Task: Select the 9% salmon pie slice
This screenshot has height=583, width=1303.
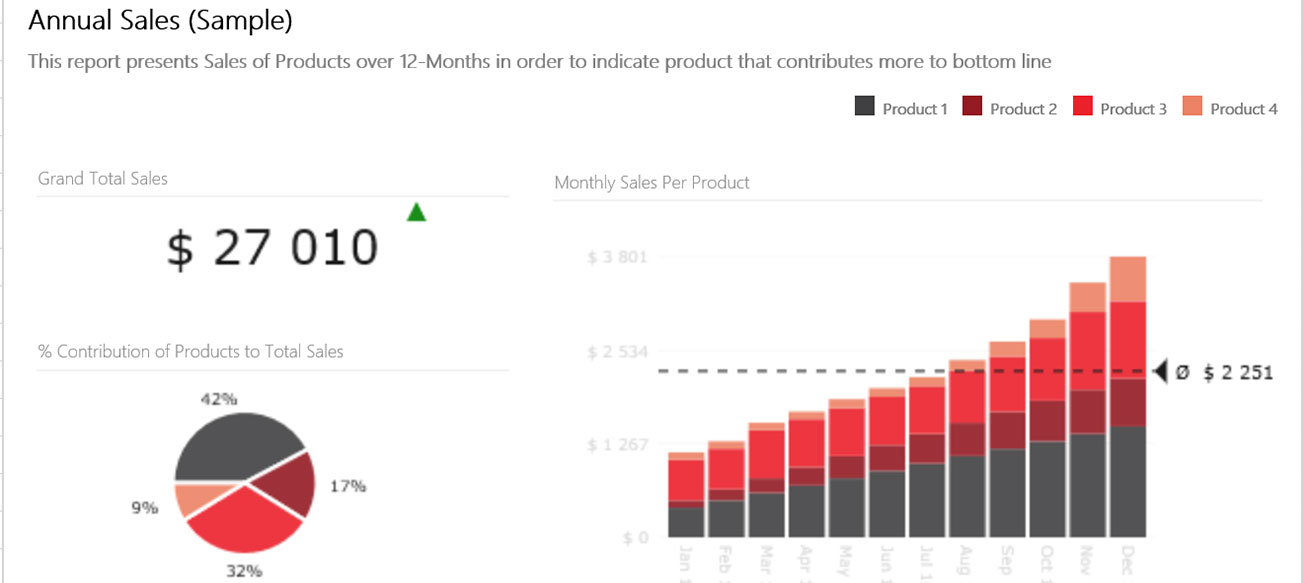Action: (x=193, y=498)
